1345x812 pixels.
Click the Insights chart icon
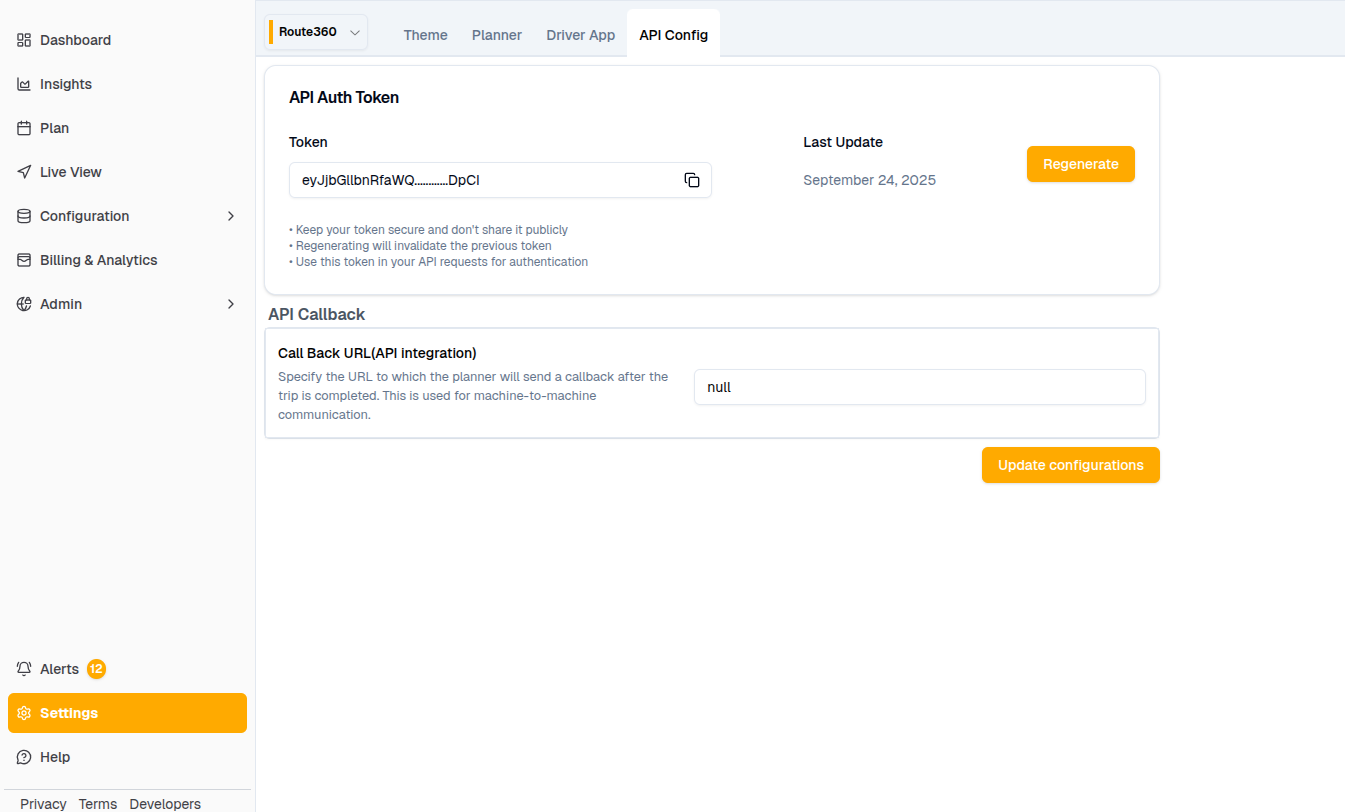tap(24, 84)
